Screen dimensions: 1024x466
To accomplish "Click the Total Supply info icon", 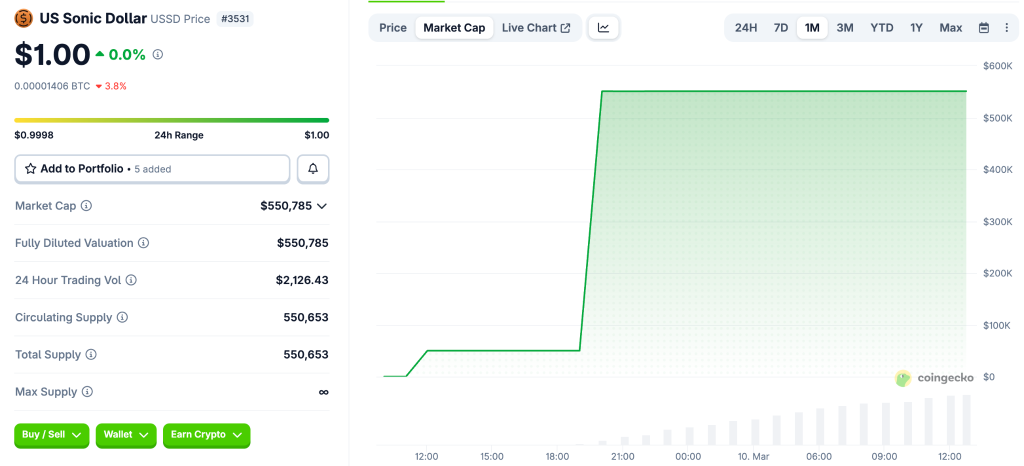I will pos(91,355).
